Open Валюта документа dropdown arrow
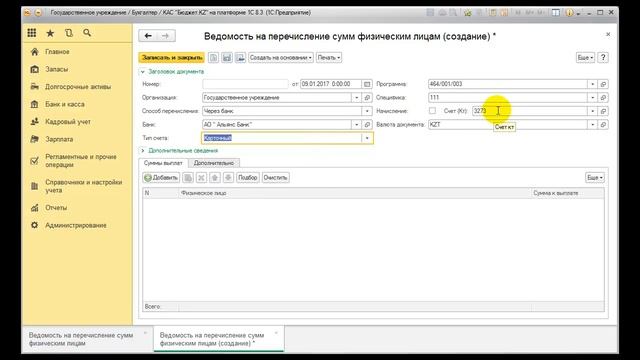The height and width of the screenshot is (360, 640). coord(592,124)
